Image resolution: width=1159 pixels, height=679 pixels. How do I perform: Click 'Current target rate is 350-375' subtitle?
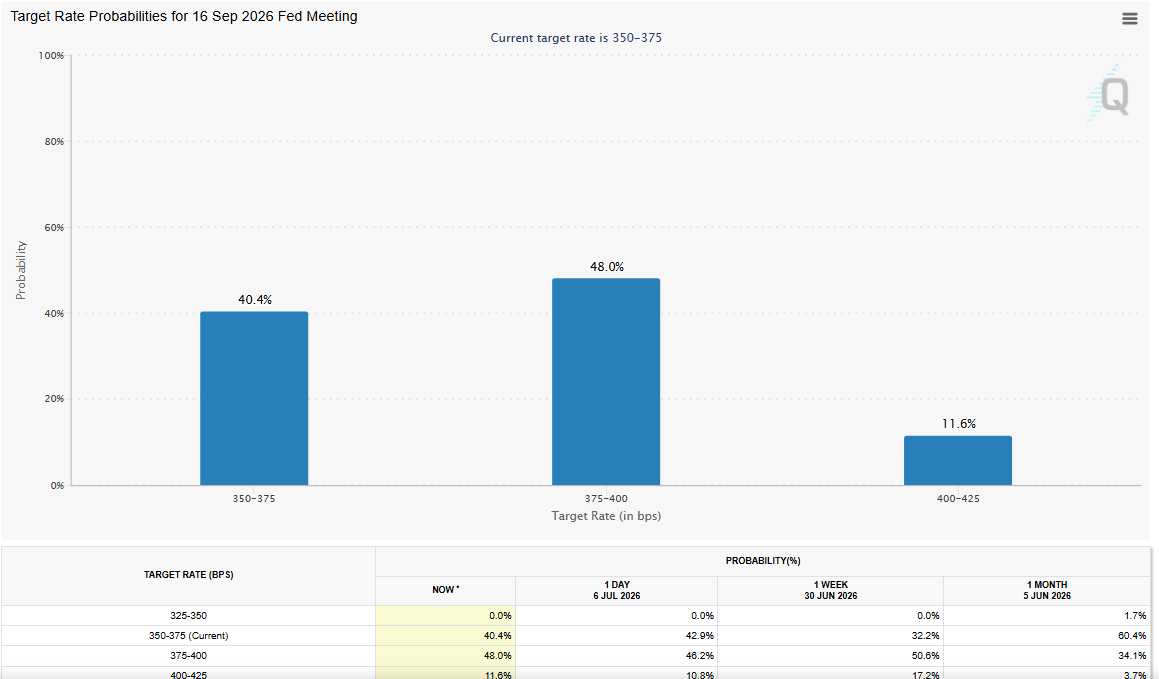[577, 38]
